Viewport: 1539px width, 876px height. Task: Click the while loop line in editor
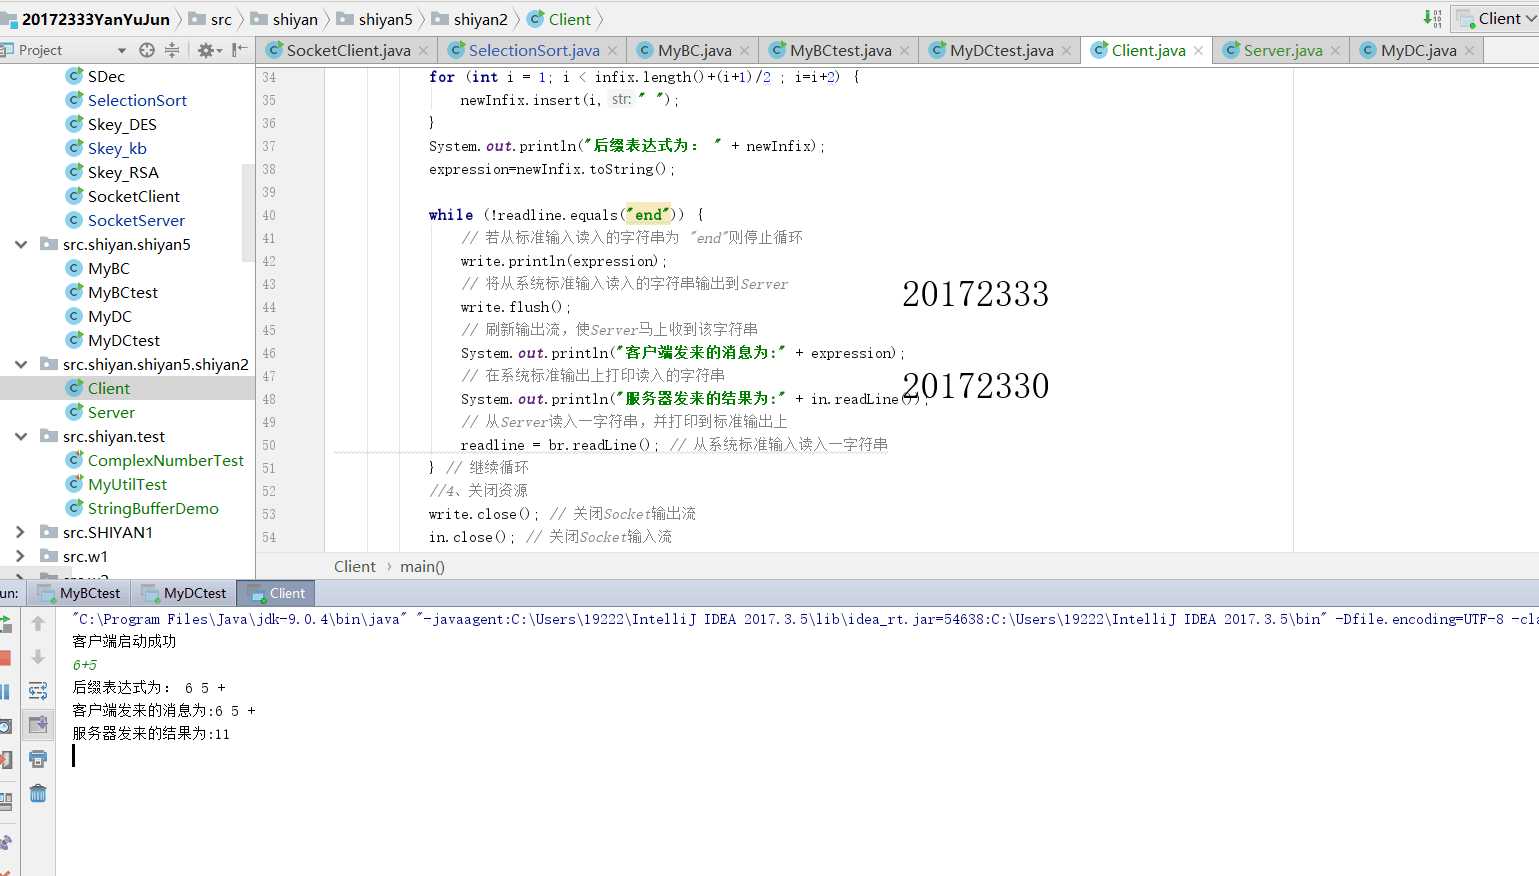tap(566, 215)
